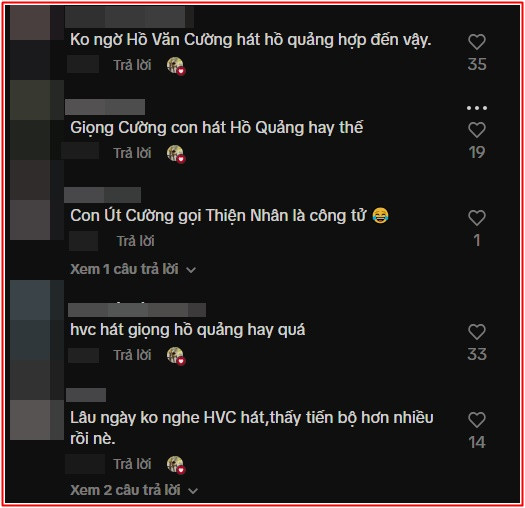Like the comment about Hồ Văn Cường hồ quảng
Screen dimensions: 525x508
(x=477, y=42)
